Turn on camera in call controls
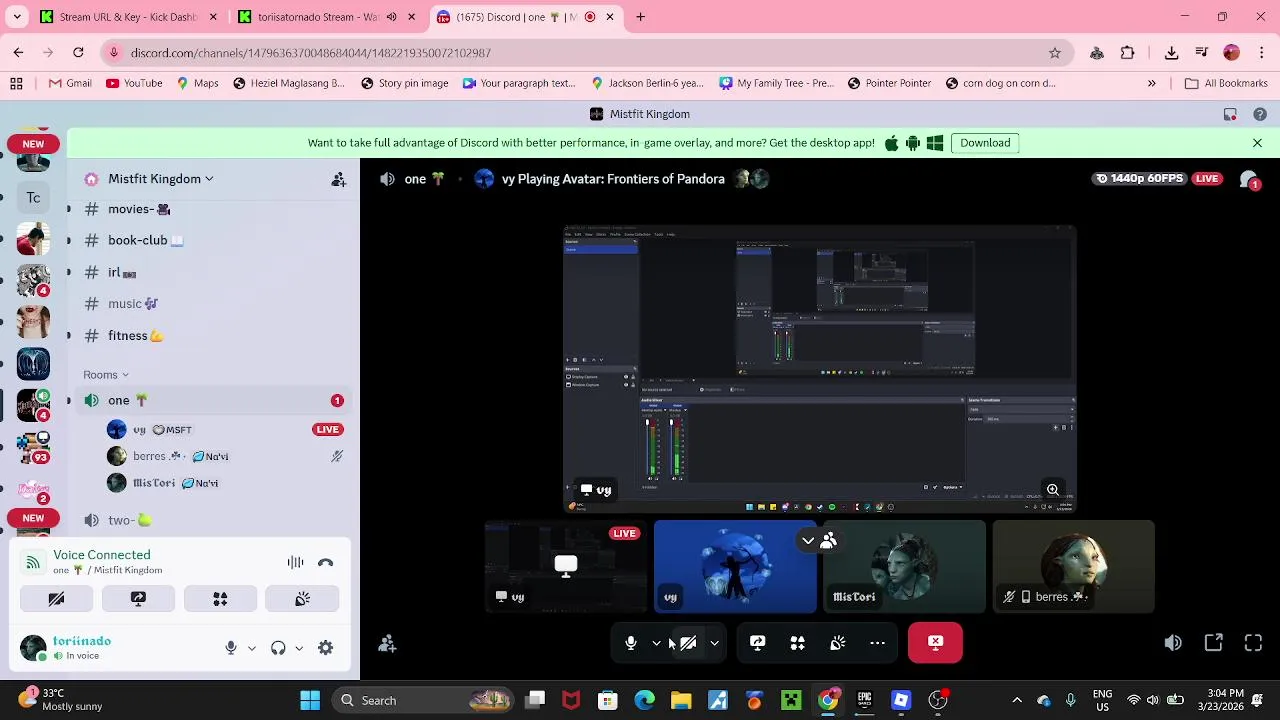The image size is (1280, 720). coord(688,643)
